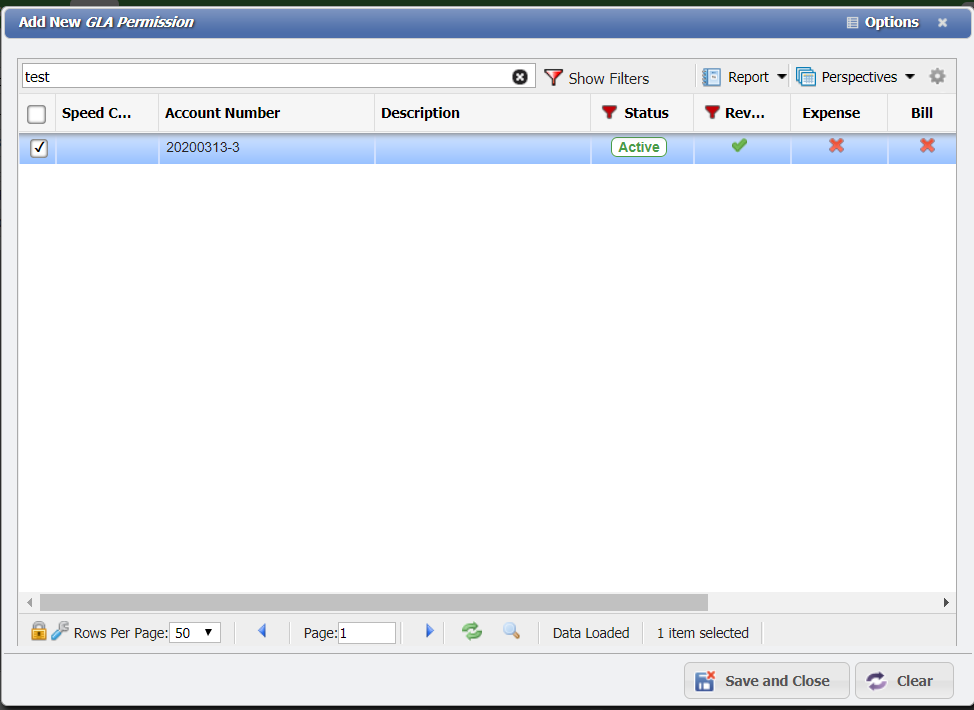974x710 pixels.
Task: Toggle the select-all checkbox in the header
Action: [37, 114]
